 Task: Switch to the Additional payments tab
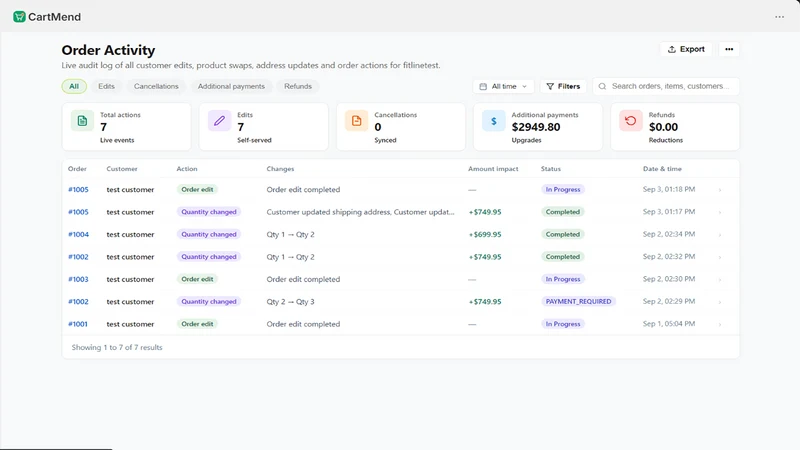pyautogui.click(x=231, y=86)
